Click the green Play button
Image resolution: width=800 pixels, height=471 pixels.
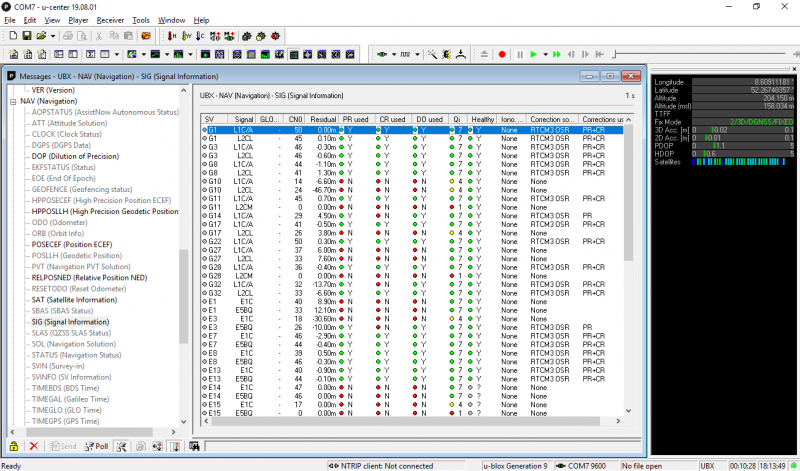point(534,54)
